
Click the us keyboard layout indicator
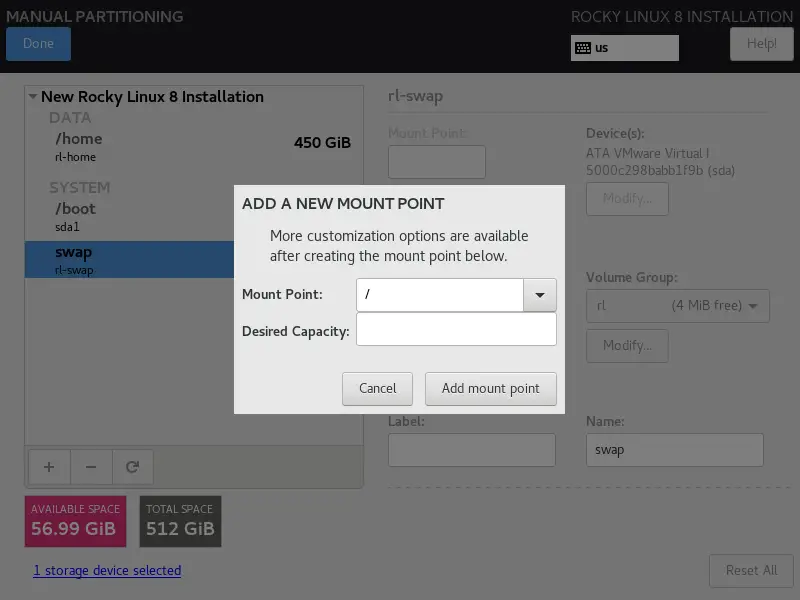624,48
